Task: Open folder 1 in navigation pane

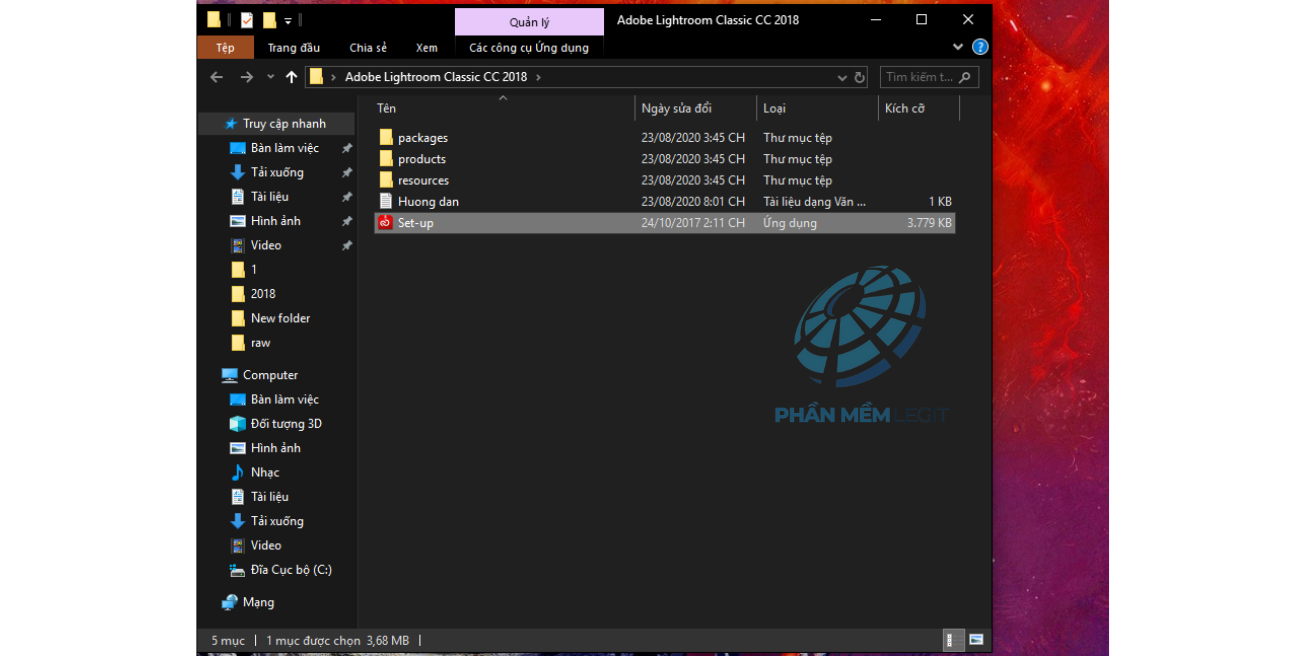Action: [254, 270]
